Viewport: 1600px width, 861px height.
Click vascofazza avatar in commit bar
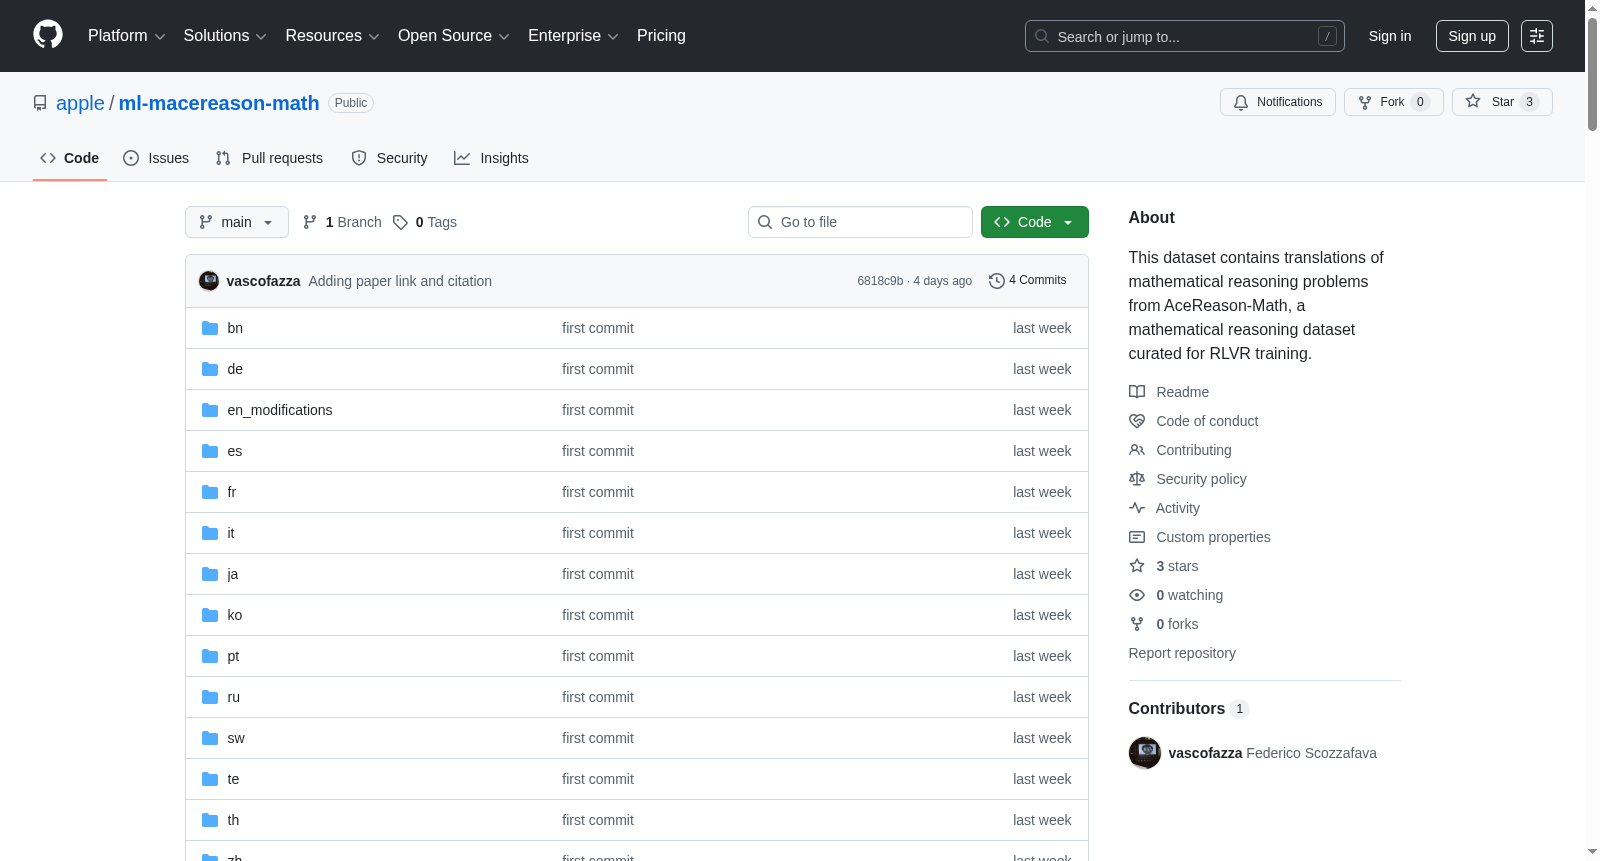tap(209, 281)
